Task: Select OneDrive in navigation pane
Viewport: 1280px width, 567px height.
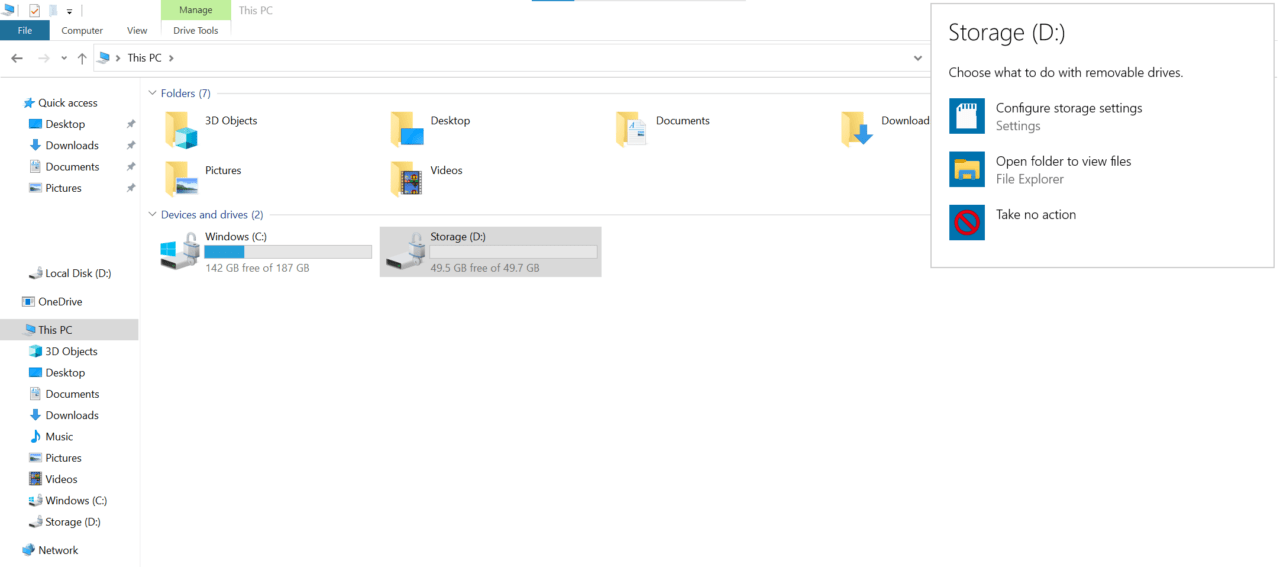Action: 60,302
